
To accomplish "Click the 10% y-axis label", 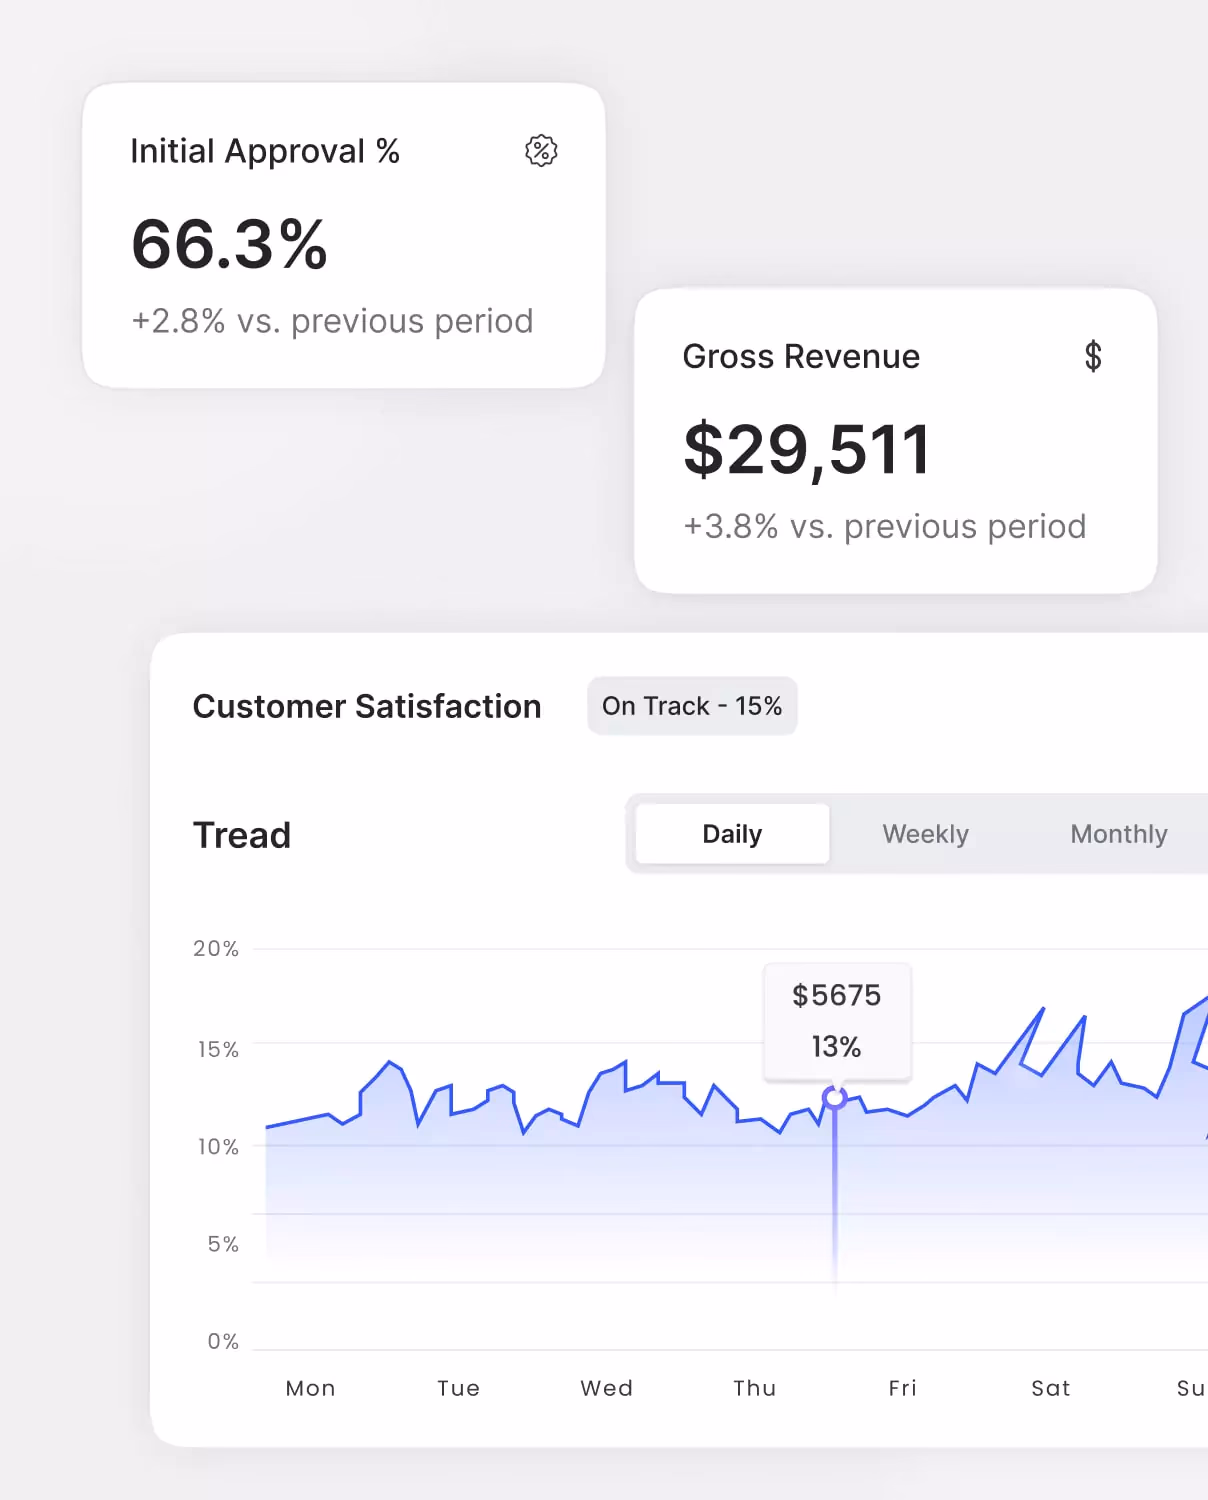I will 218,1146.
